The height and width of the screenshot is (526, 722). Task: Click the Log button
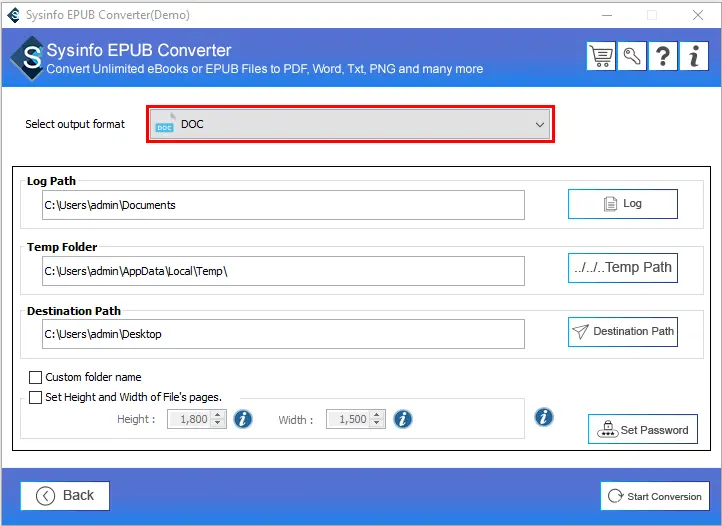(623, 204)
